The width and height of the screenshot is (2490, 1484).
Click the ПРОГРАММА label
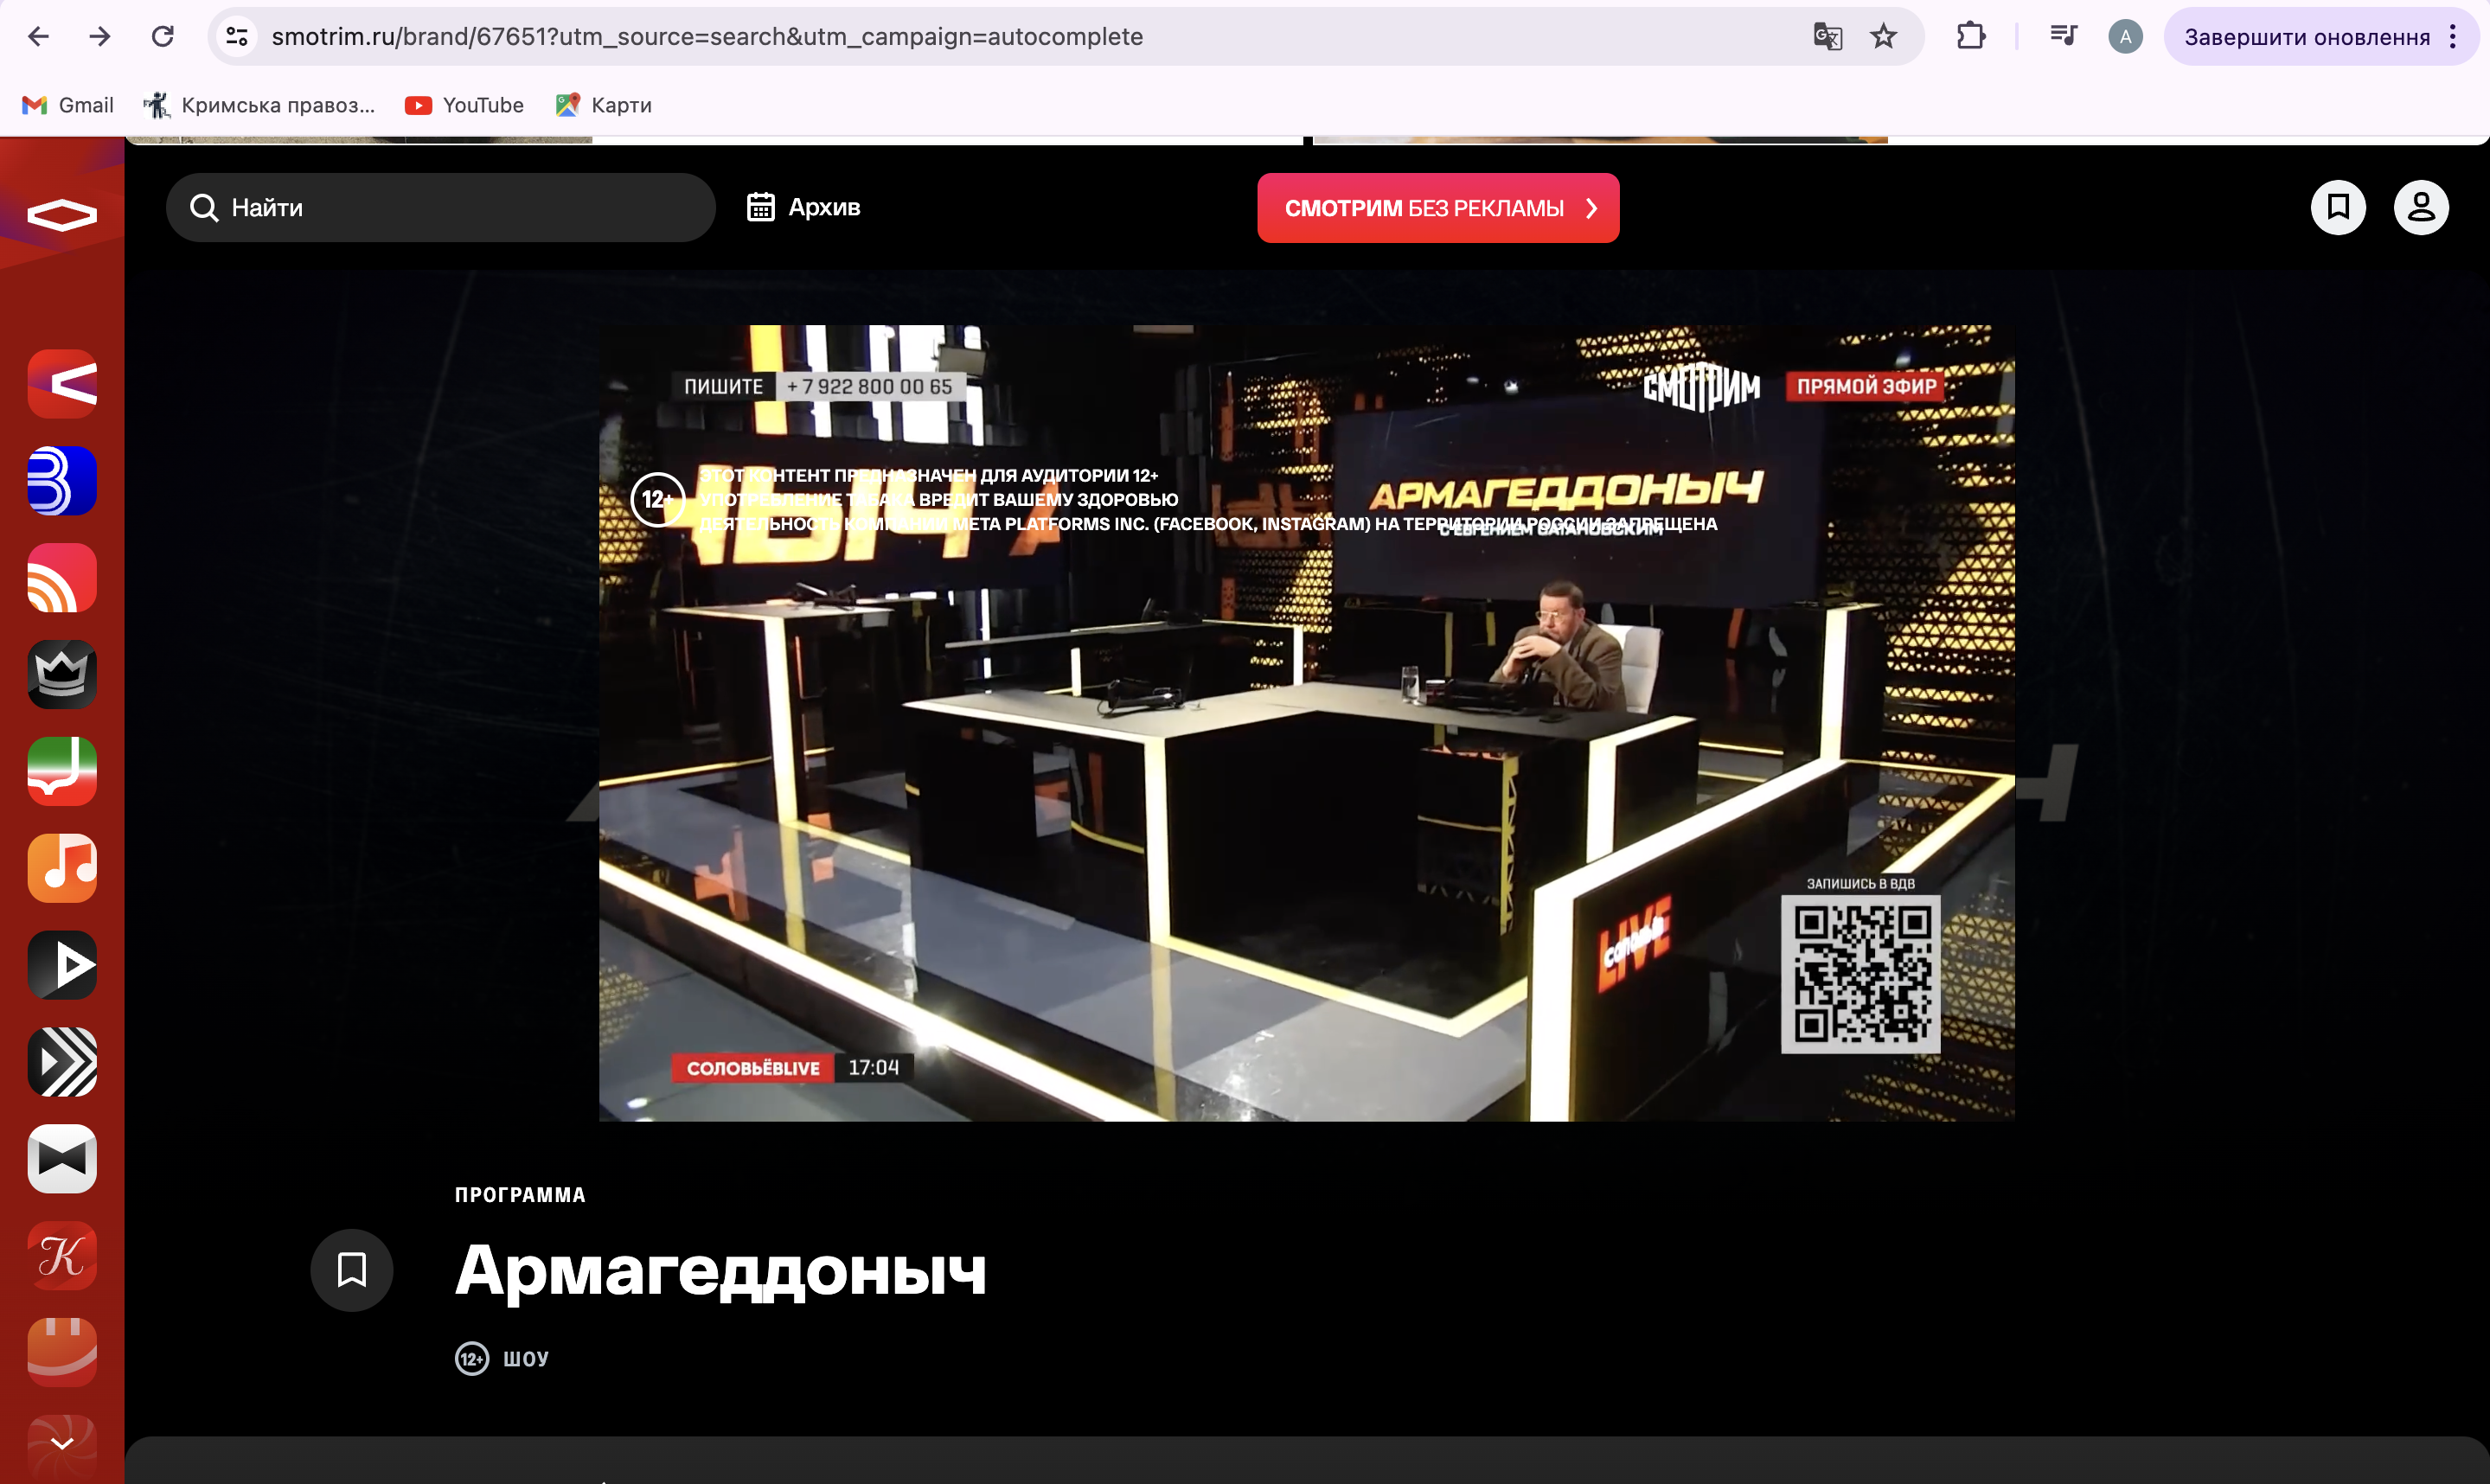point(520,1195)
